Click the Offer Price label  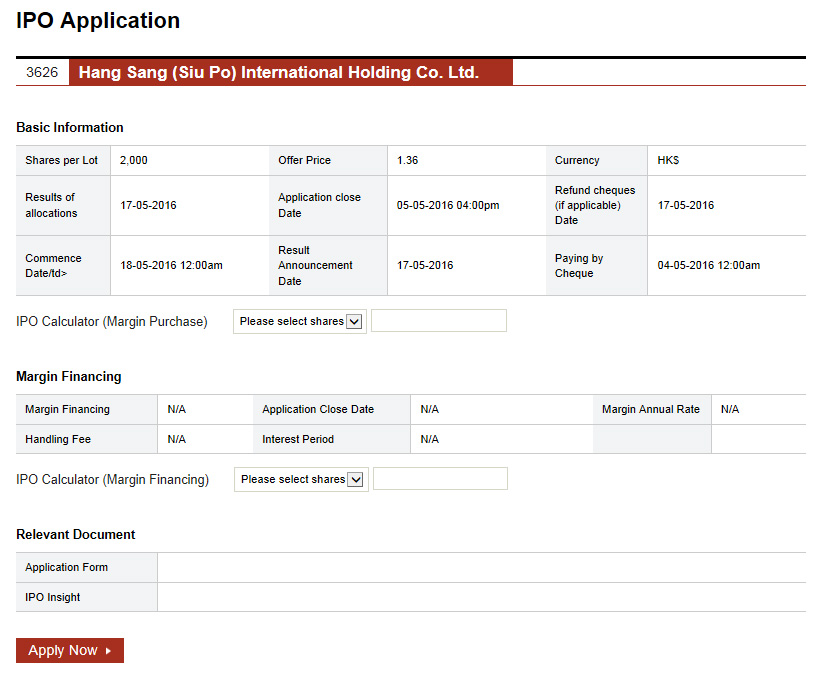pos(304,160)
